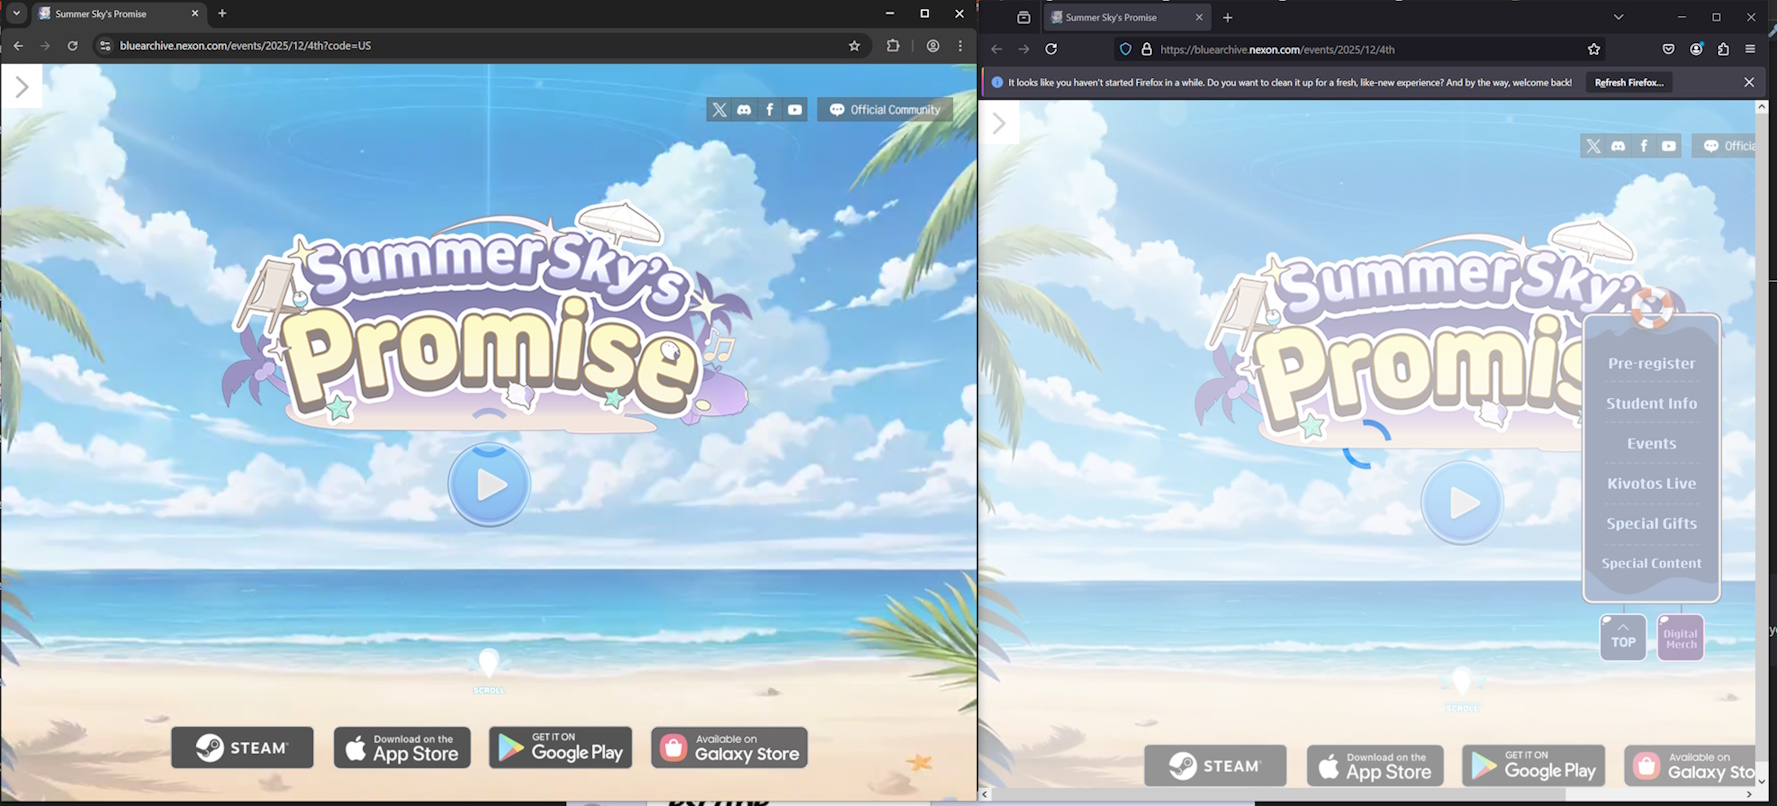Click the TOP button
The width and height of the screenshot is (1777, 806).
1623,638
